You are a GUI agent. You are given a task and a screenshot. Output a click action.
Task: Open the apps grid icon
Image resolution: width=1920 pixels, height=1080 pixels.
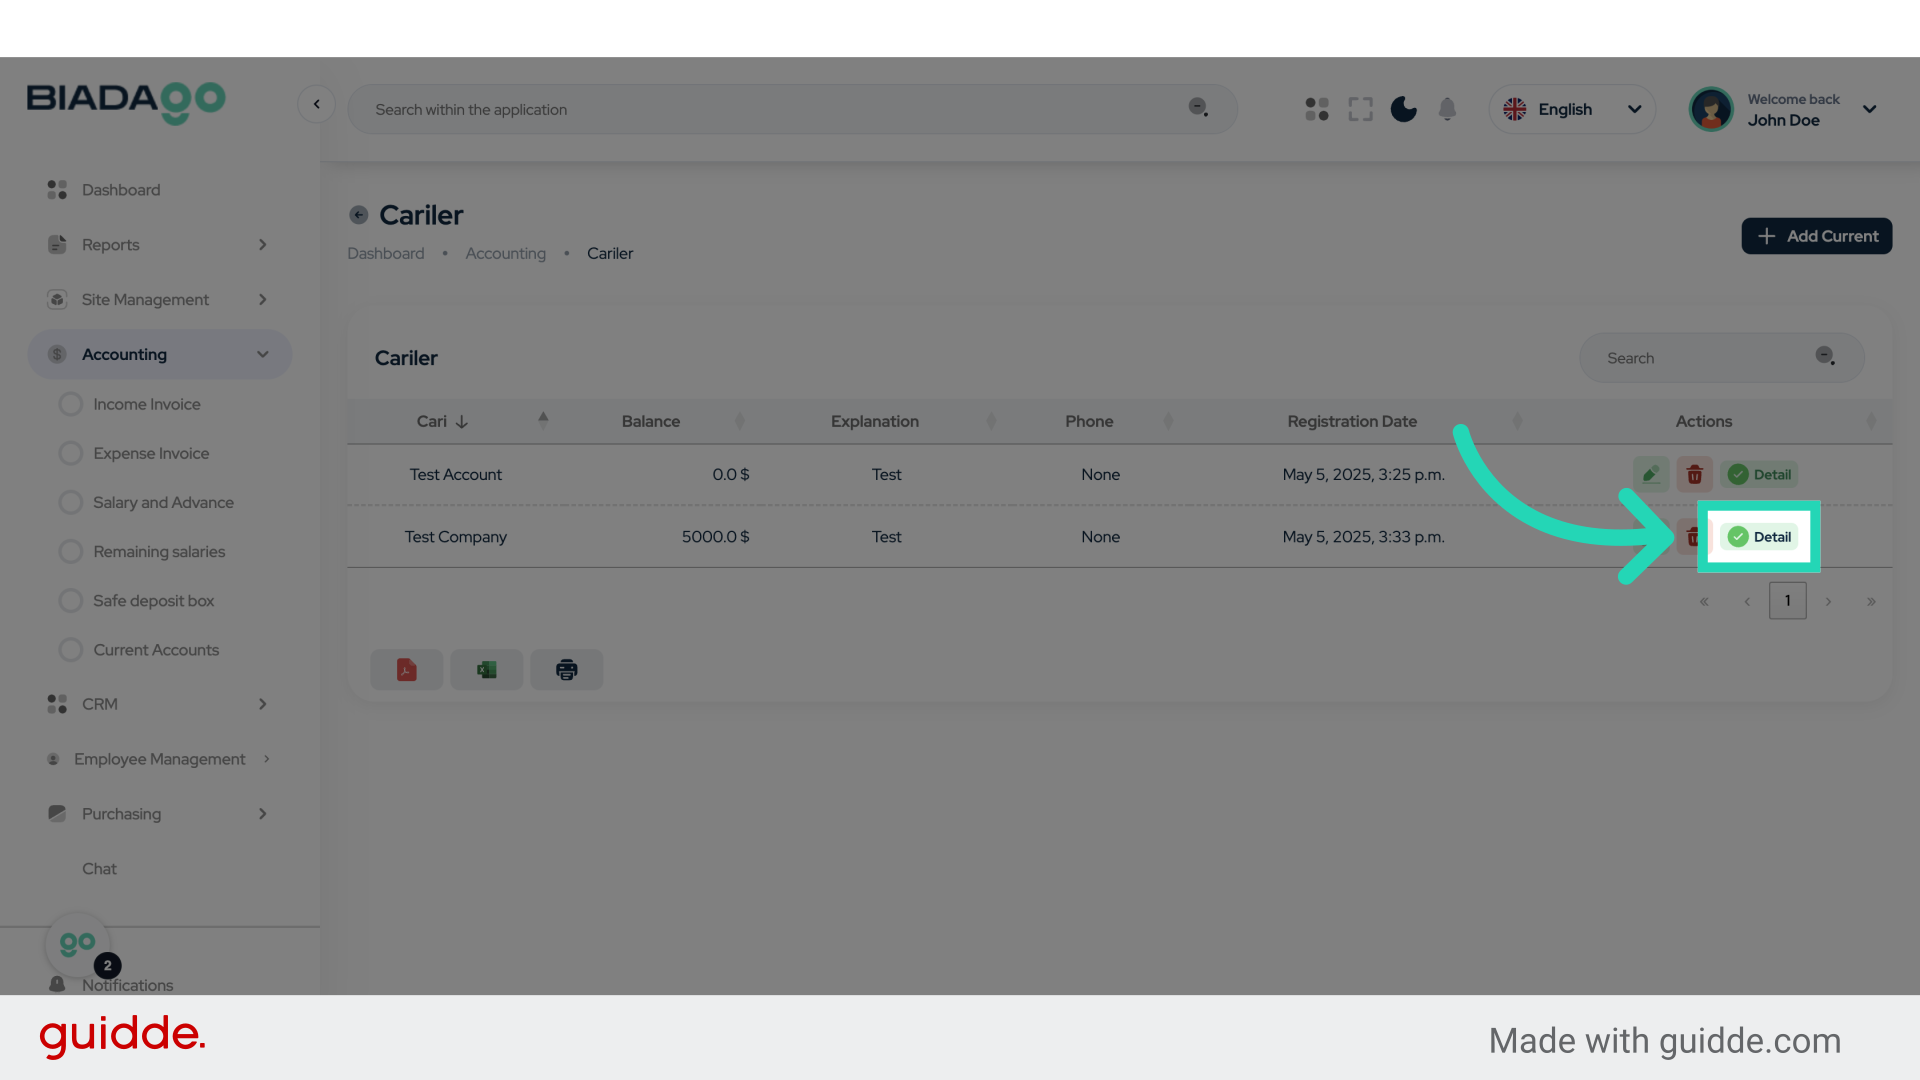click(1316, 109)
